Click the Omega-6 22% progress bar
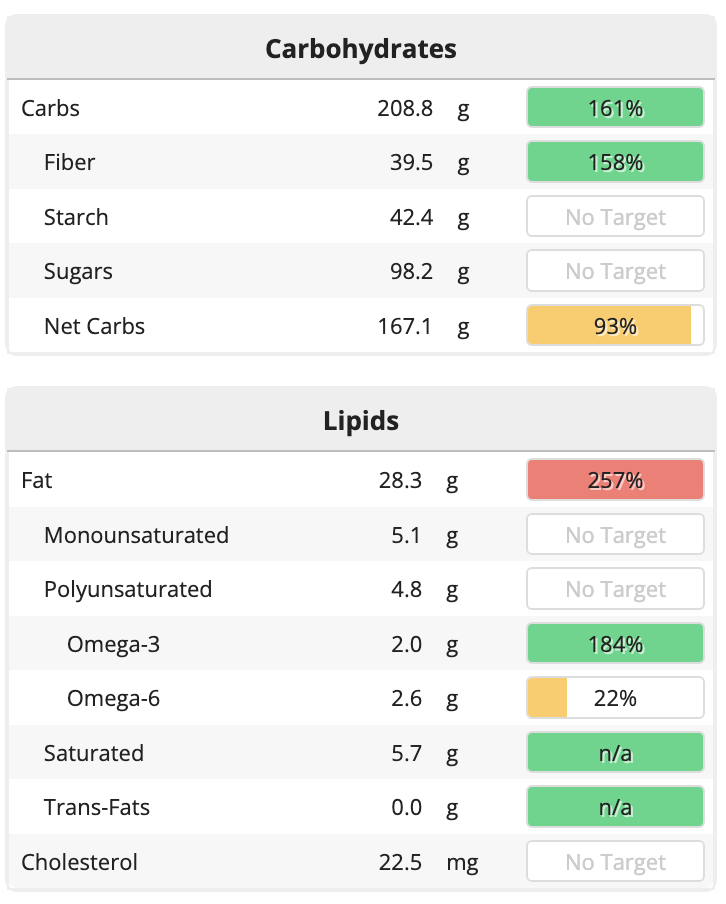Screen dimensions: 726x904 (615, 698)
